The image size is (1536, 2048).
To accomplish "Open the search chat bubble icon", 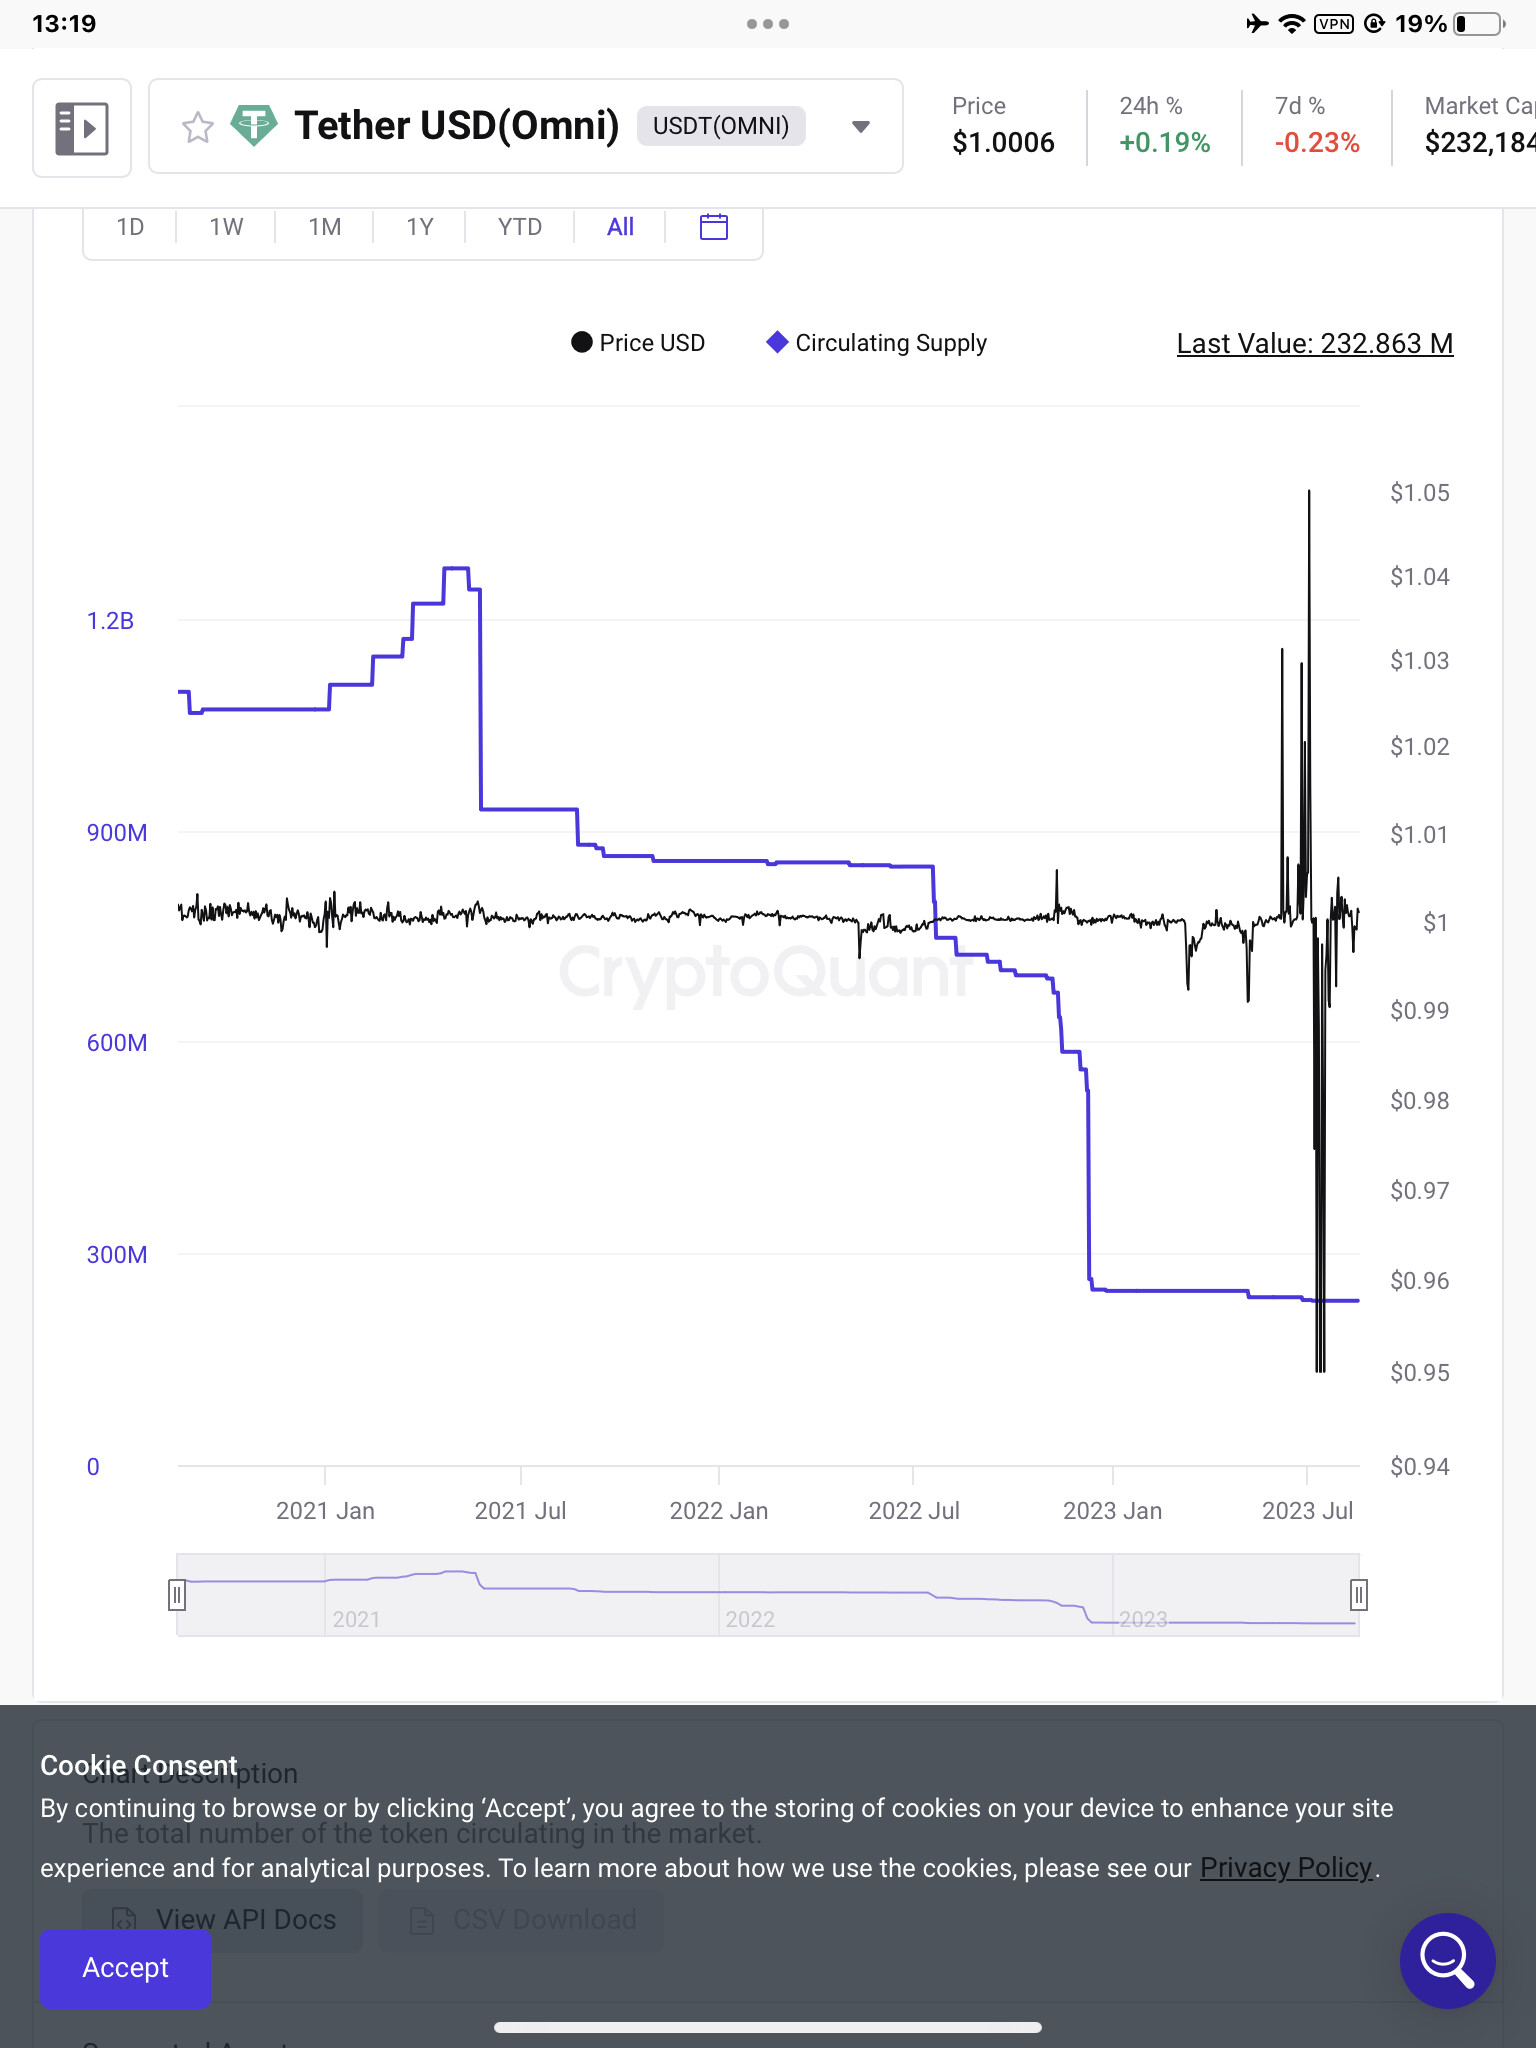I will click(x=1447, y=1961).
